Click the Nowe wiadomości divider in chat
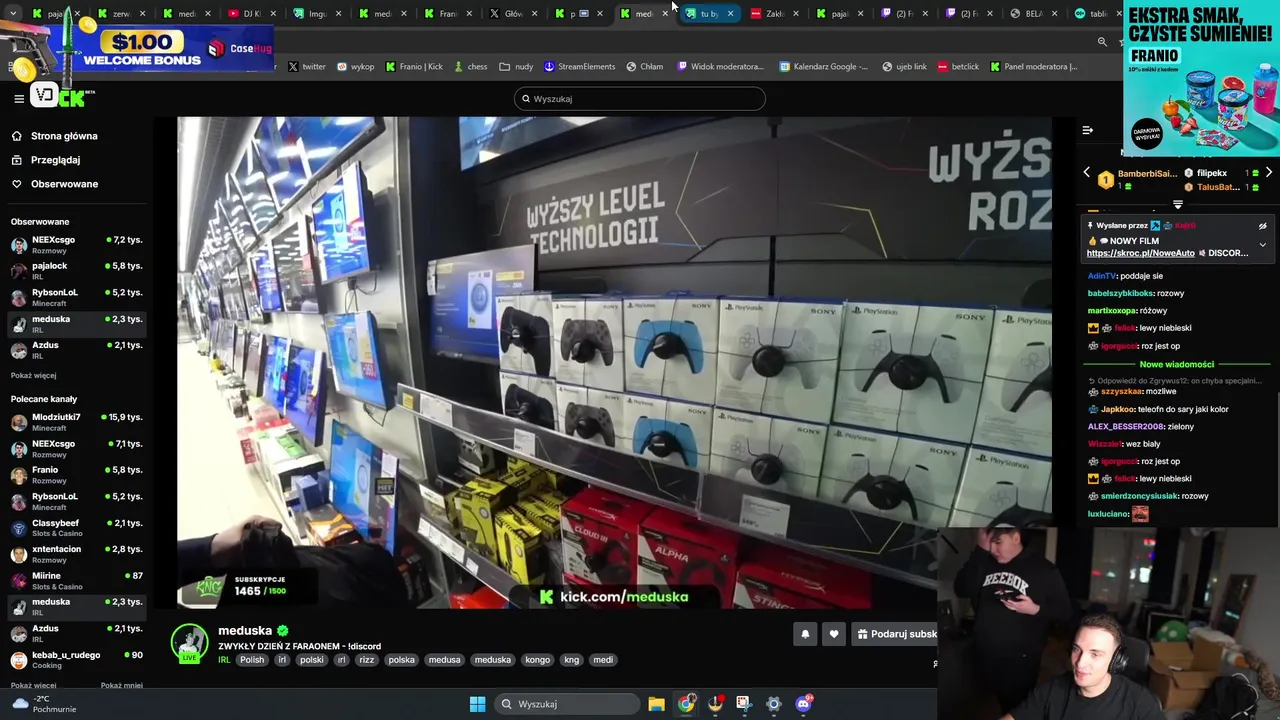 pyautogui.click(x=1176, y=364)
